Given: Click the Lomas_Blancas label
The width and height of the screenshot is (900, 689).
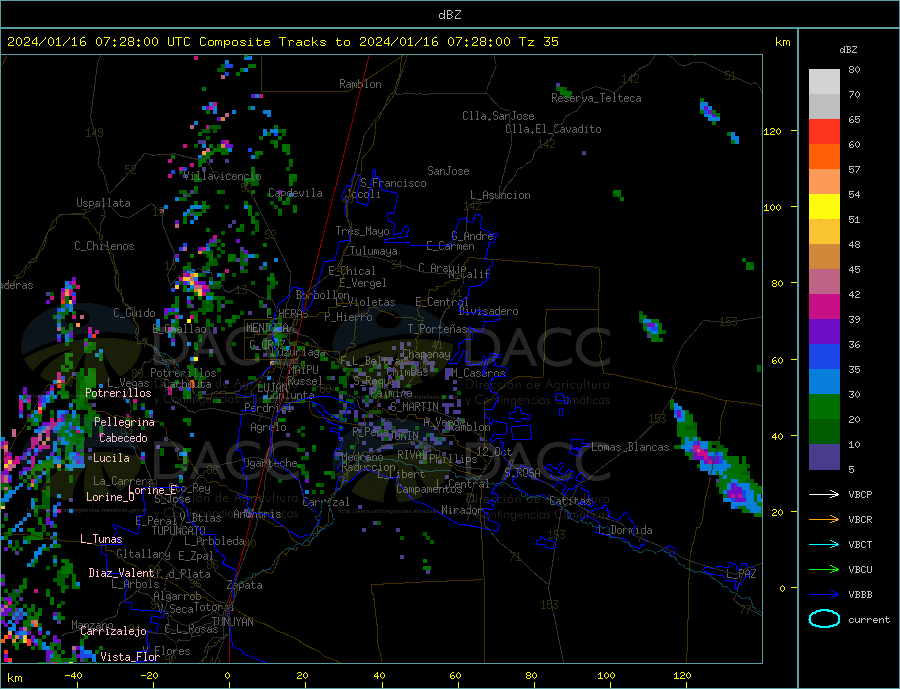Looking at the screenshot, I should coord(630,447).
